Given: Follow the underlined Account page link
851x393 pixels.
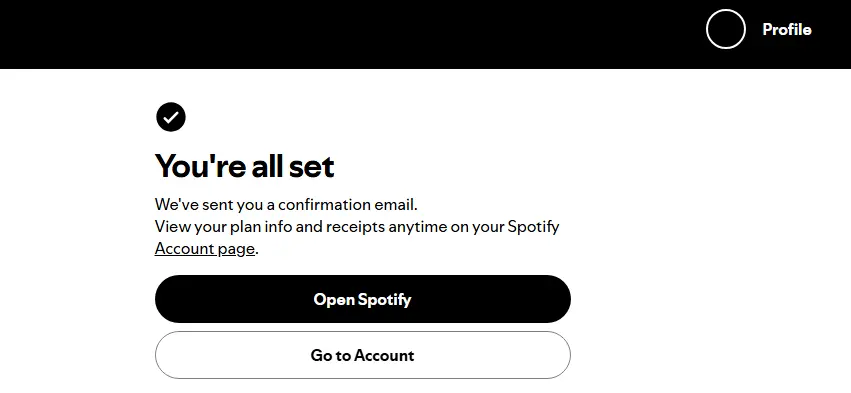Looking at the screenshot, I should (x=205, y=249).
